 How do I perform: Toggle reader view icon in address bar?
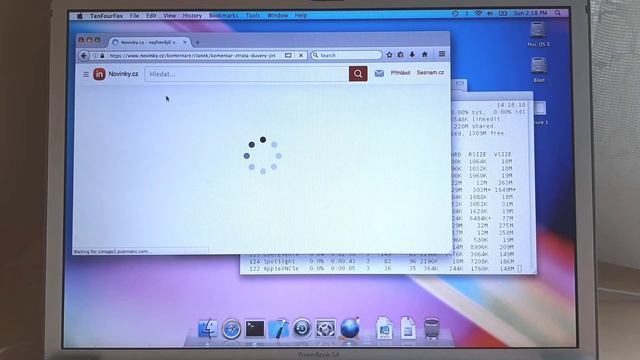[x=288, y=55]
